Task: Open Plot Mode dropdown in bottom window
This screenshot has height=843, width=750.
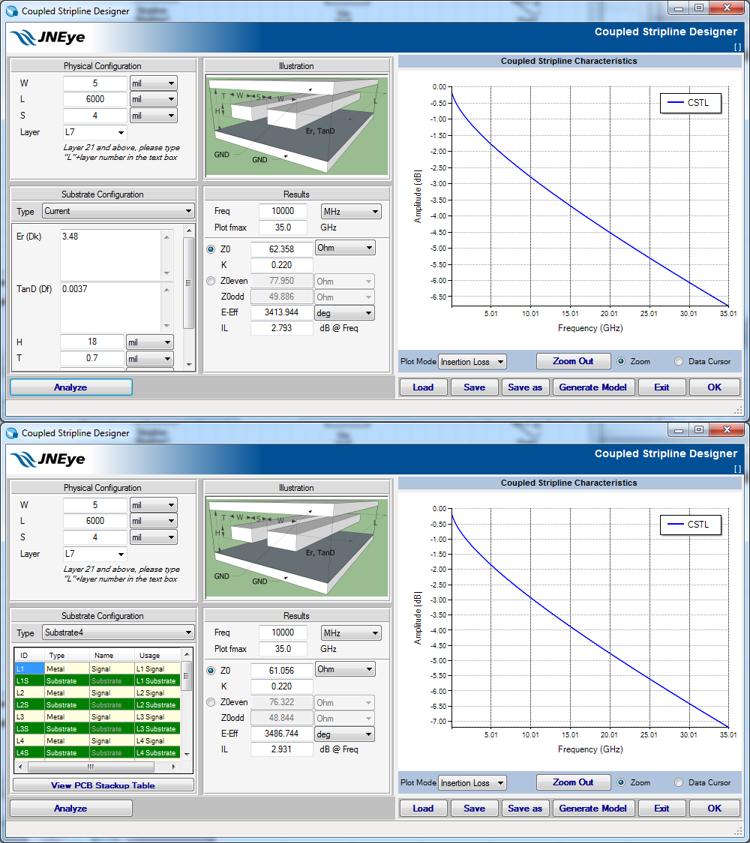Action: click(x=473, y=783)
